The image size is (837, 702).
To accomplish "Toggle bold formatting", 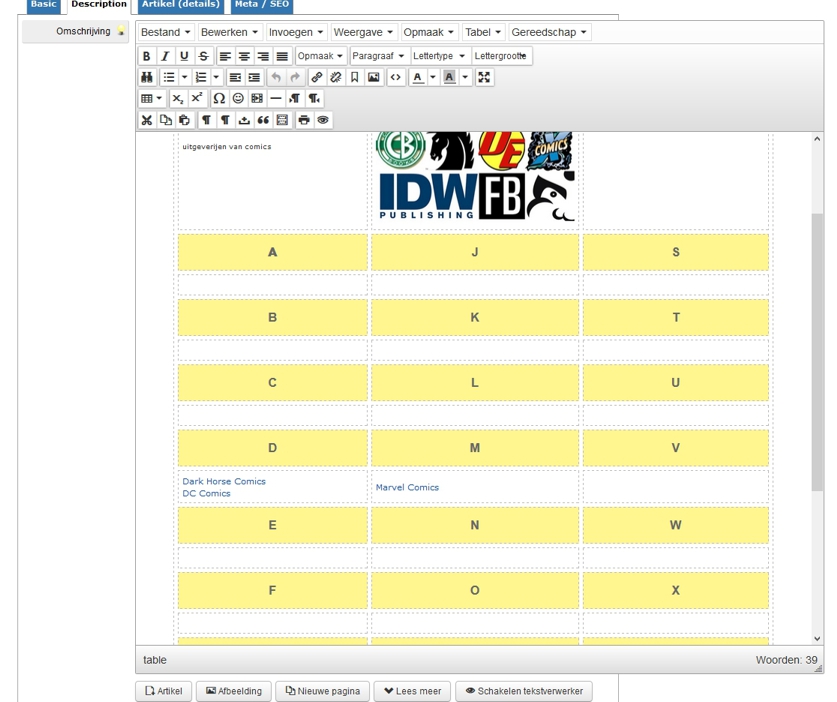I will (x=146, y=56).
